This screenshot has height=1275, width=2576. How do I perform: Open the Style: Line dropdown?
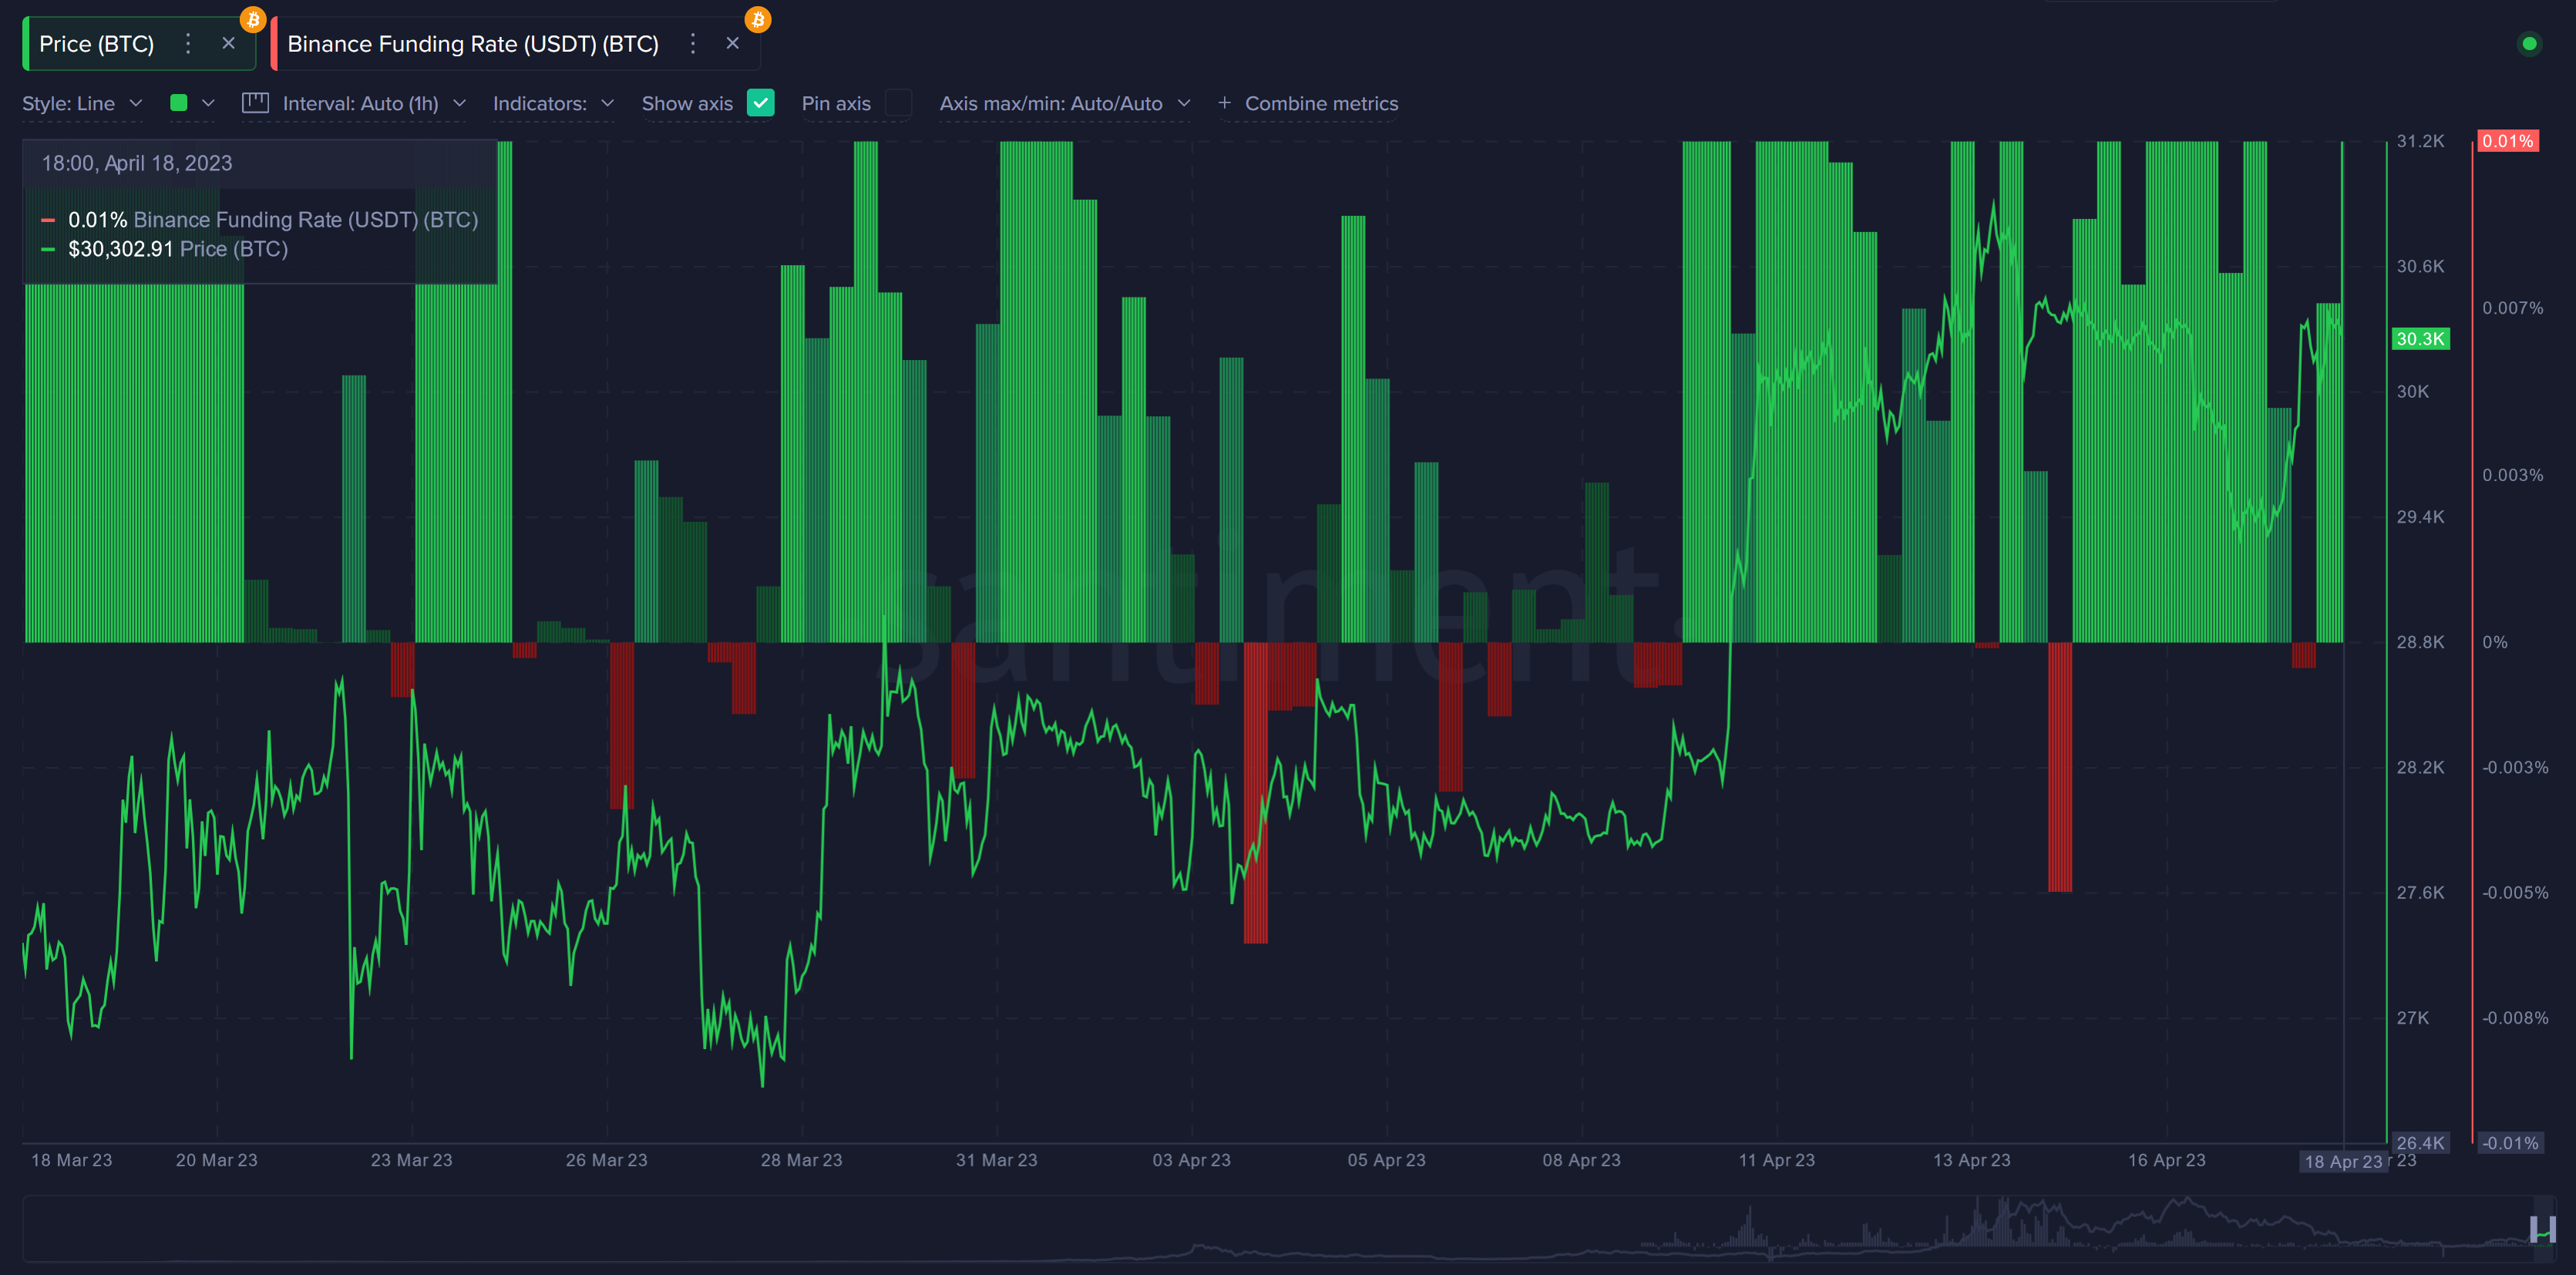point(82,102)
